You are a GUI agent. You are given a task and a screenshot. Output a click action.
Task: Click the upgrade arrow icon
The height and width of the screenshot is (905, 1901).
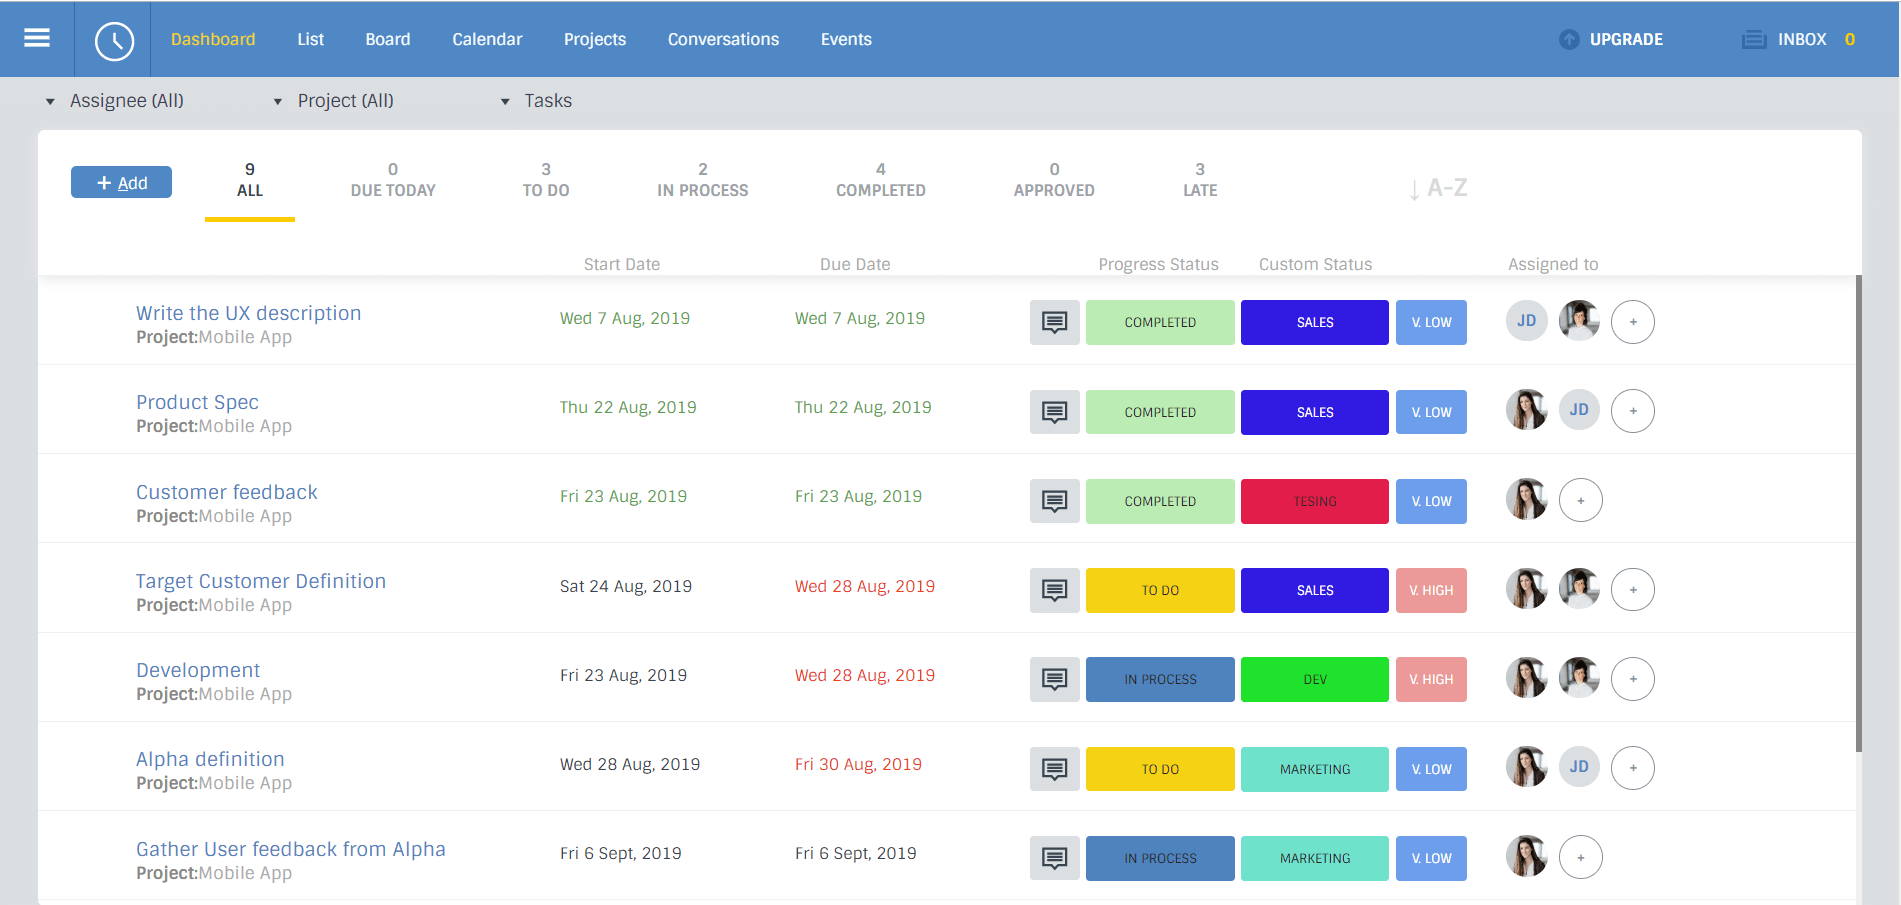pos(1569,40)
